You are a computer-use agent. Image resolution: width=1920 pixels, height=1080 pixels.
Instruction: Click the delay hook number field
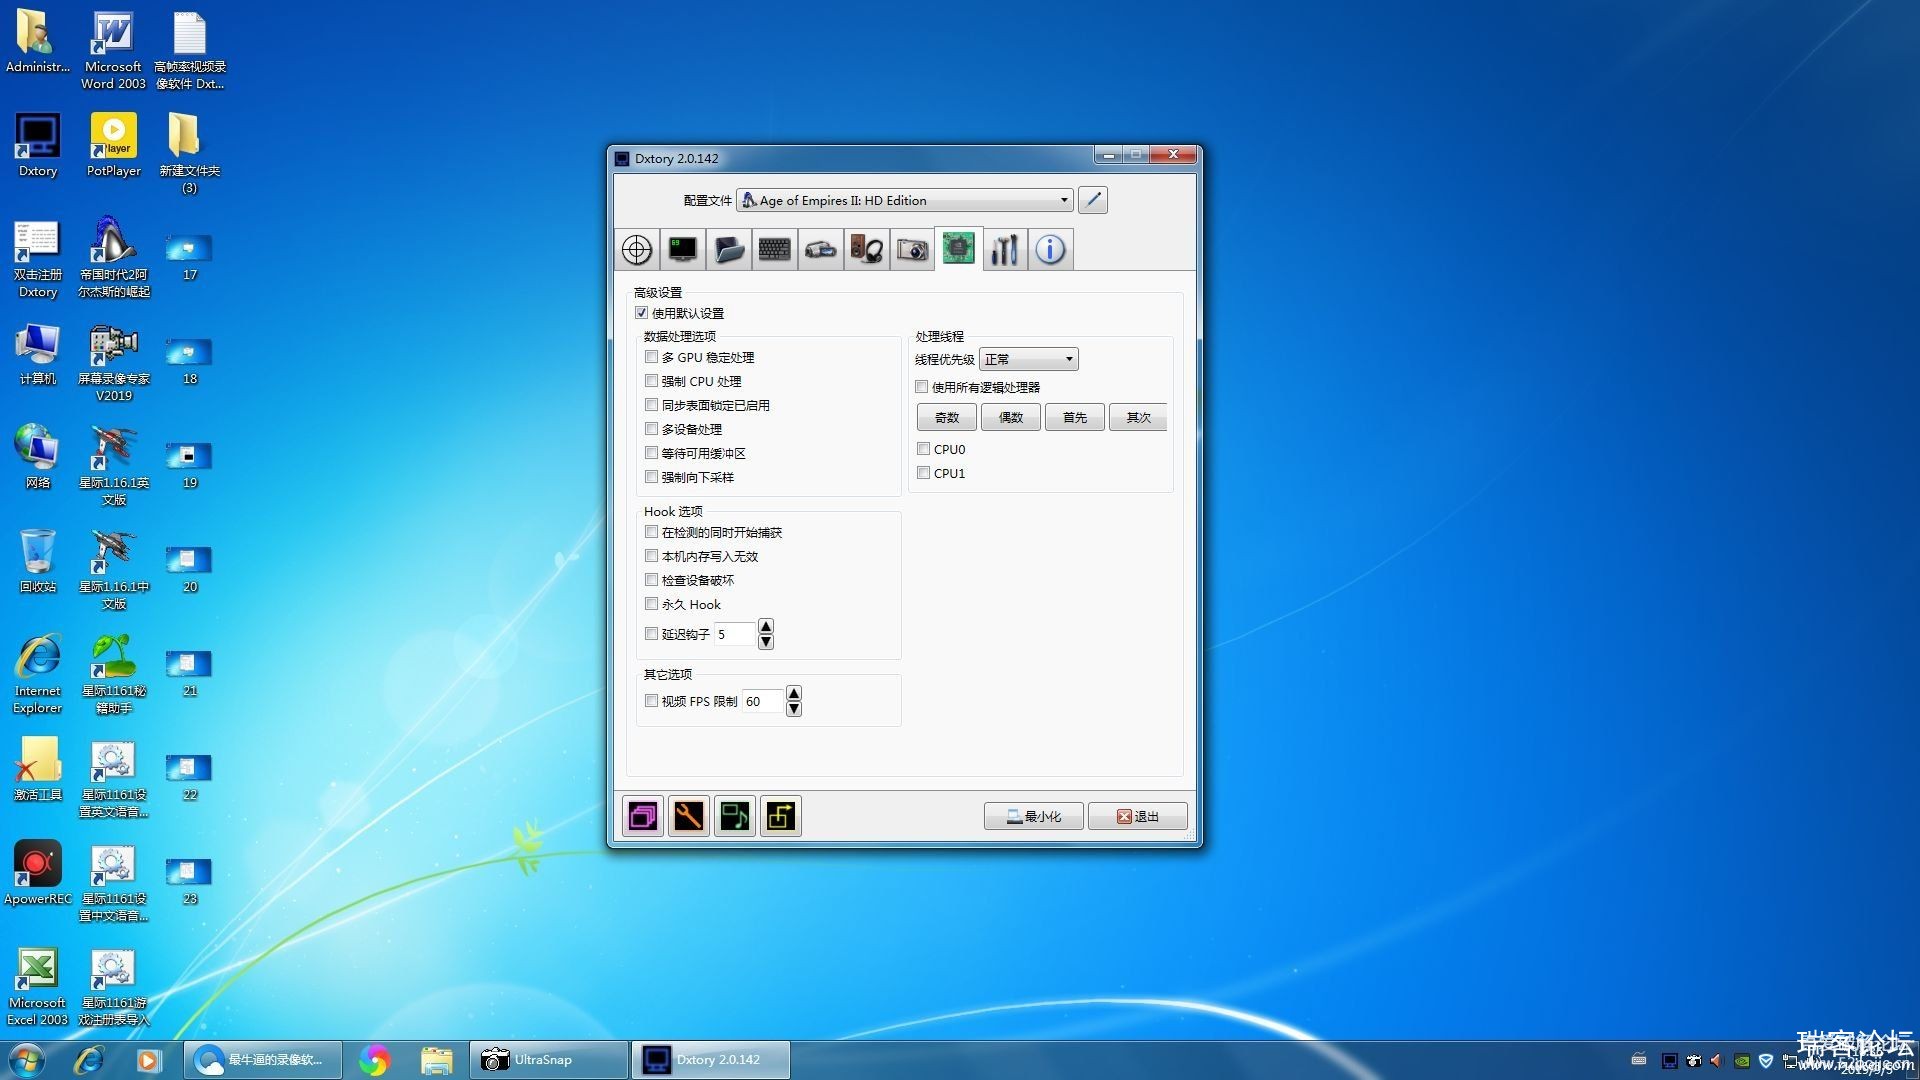[735, 634]
